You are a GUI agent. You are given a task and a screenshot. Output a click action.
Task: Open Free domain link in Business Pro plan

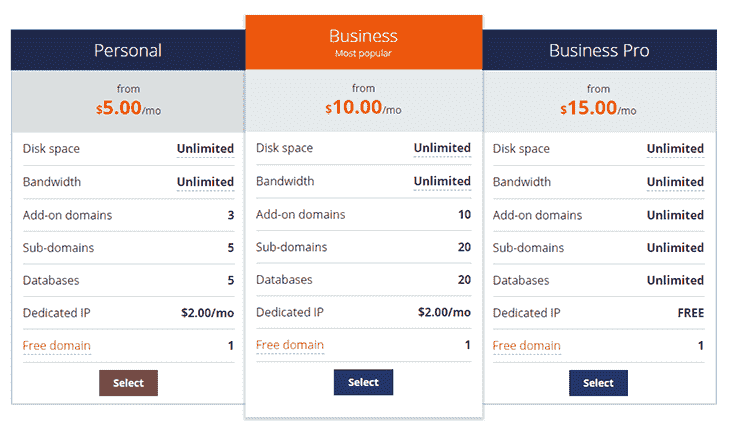[x=527, y=345]
